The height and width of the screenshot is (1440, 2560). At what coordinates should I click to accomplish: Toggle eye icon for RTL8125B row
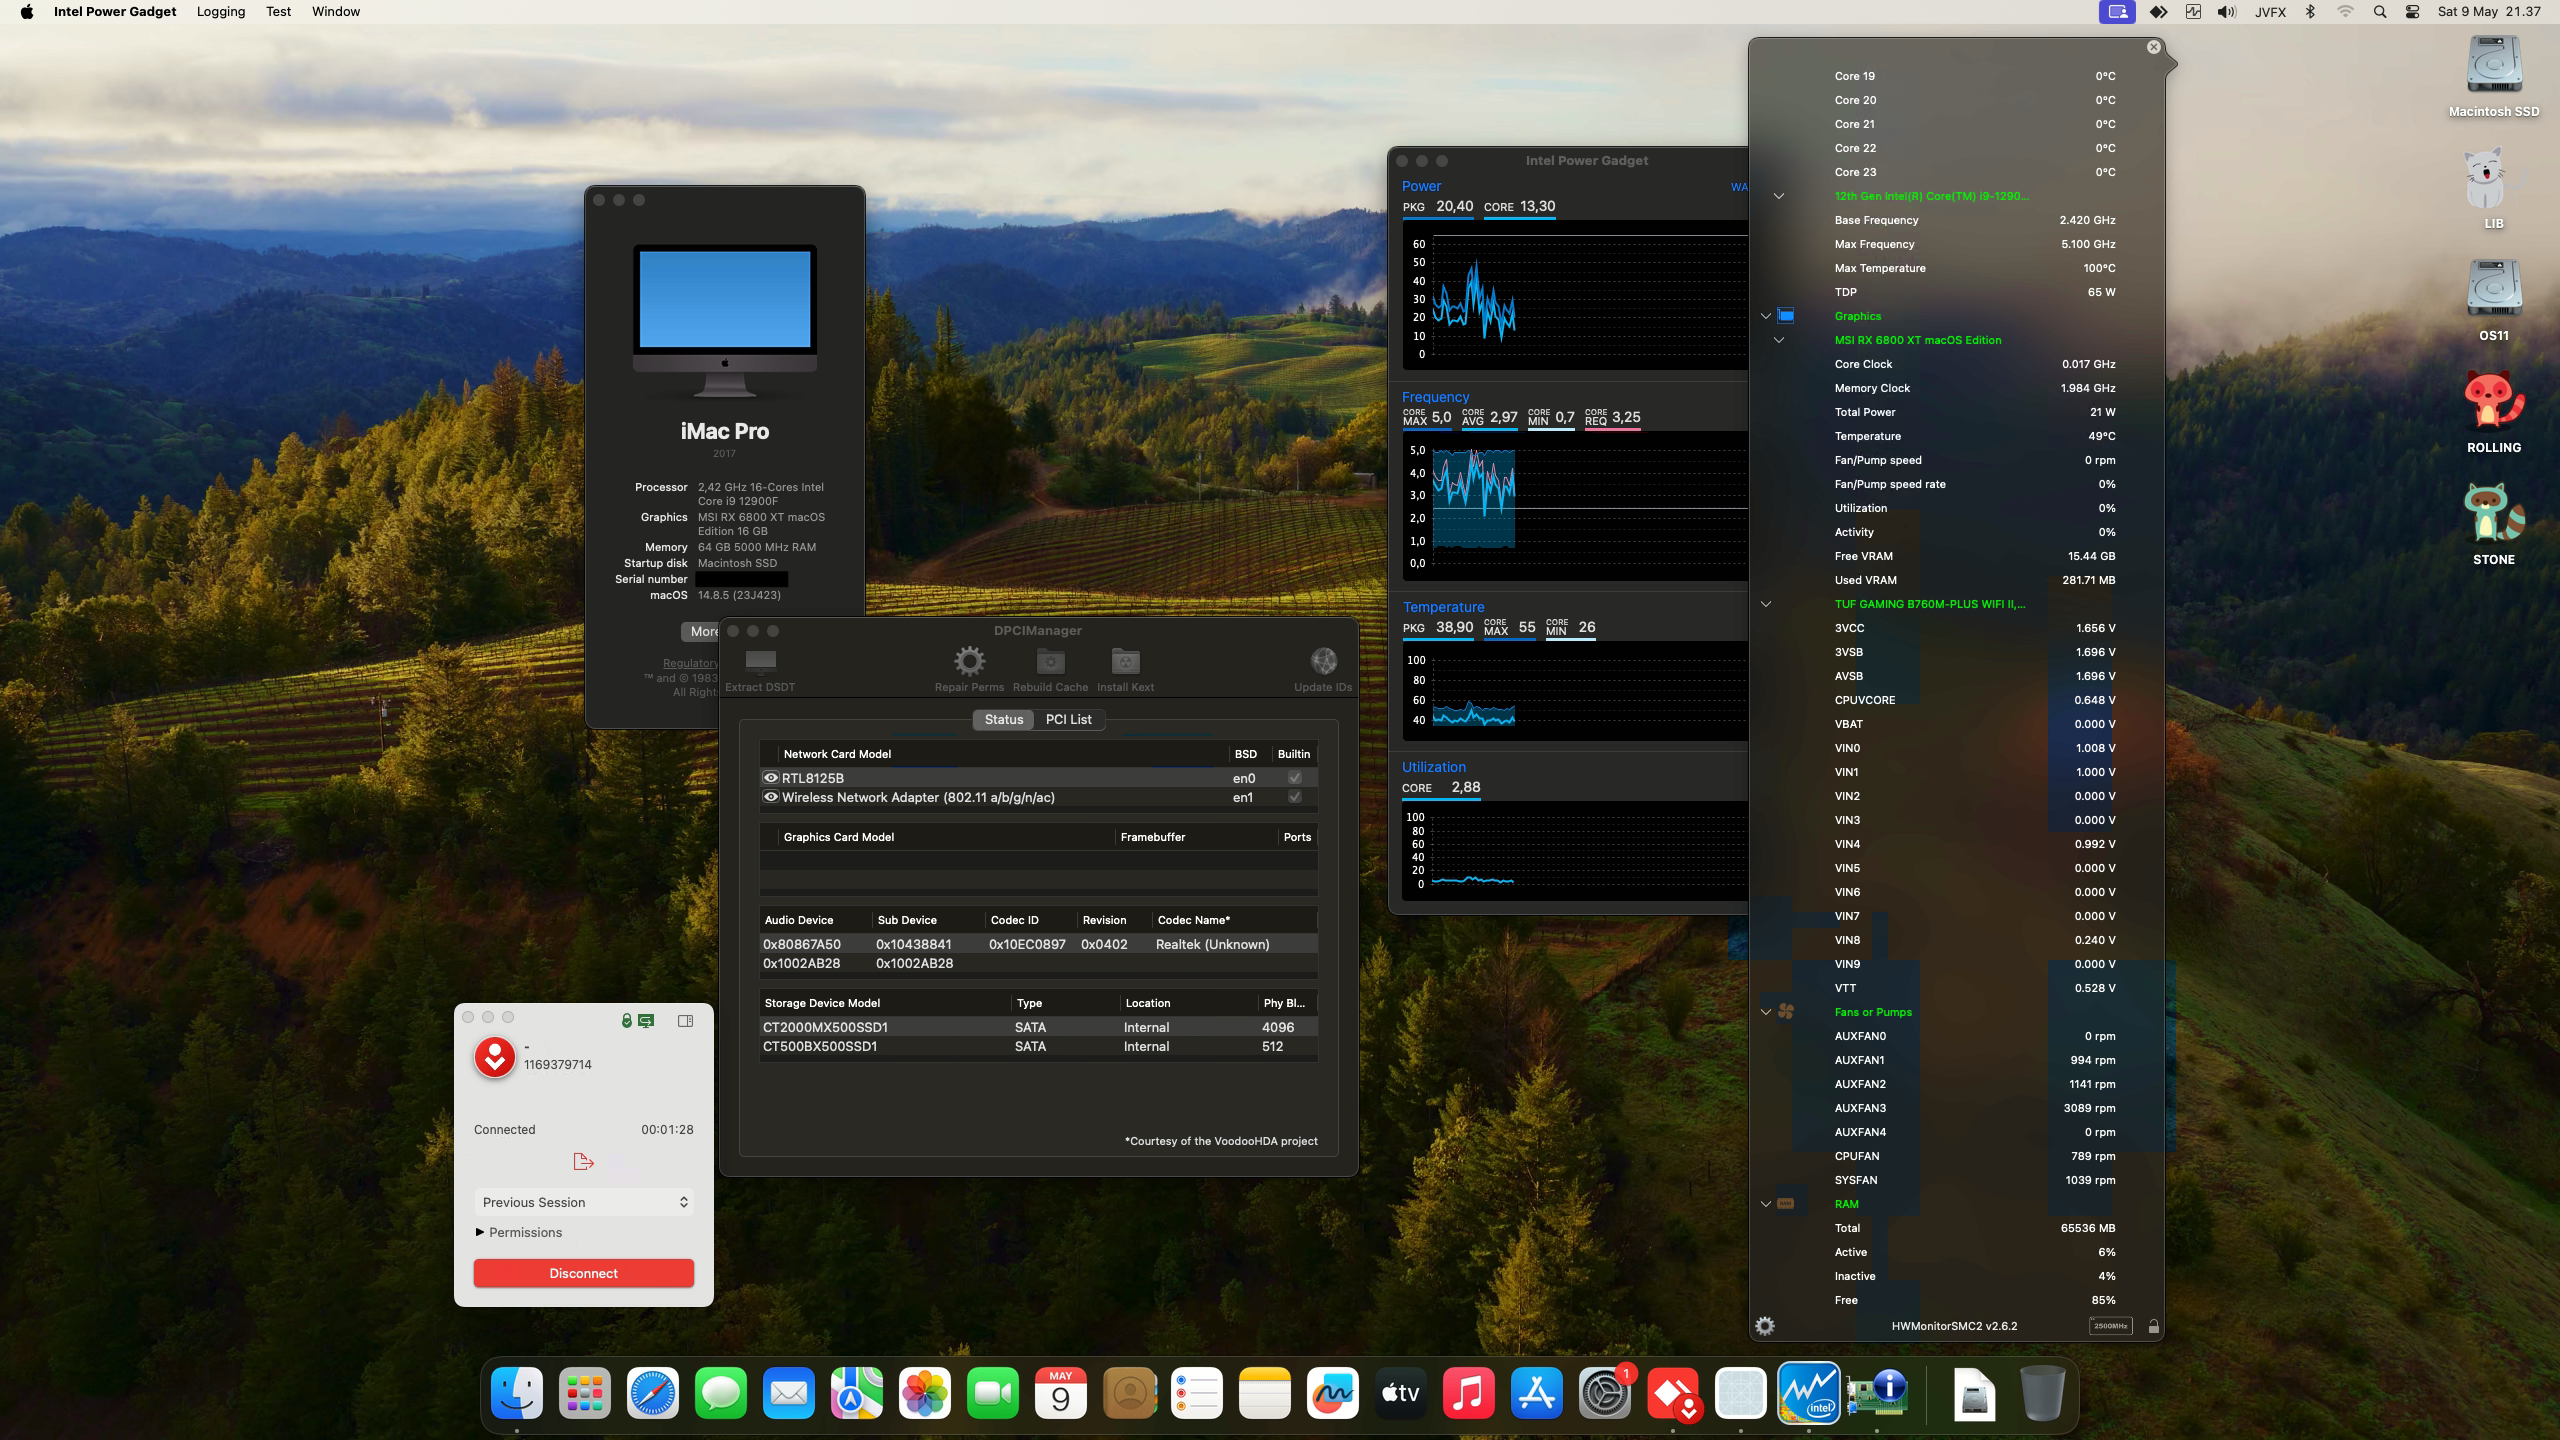[770, 778]
